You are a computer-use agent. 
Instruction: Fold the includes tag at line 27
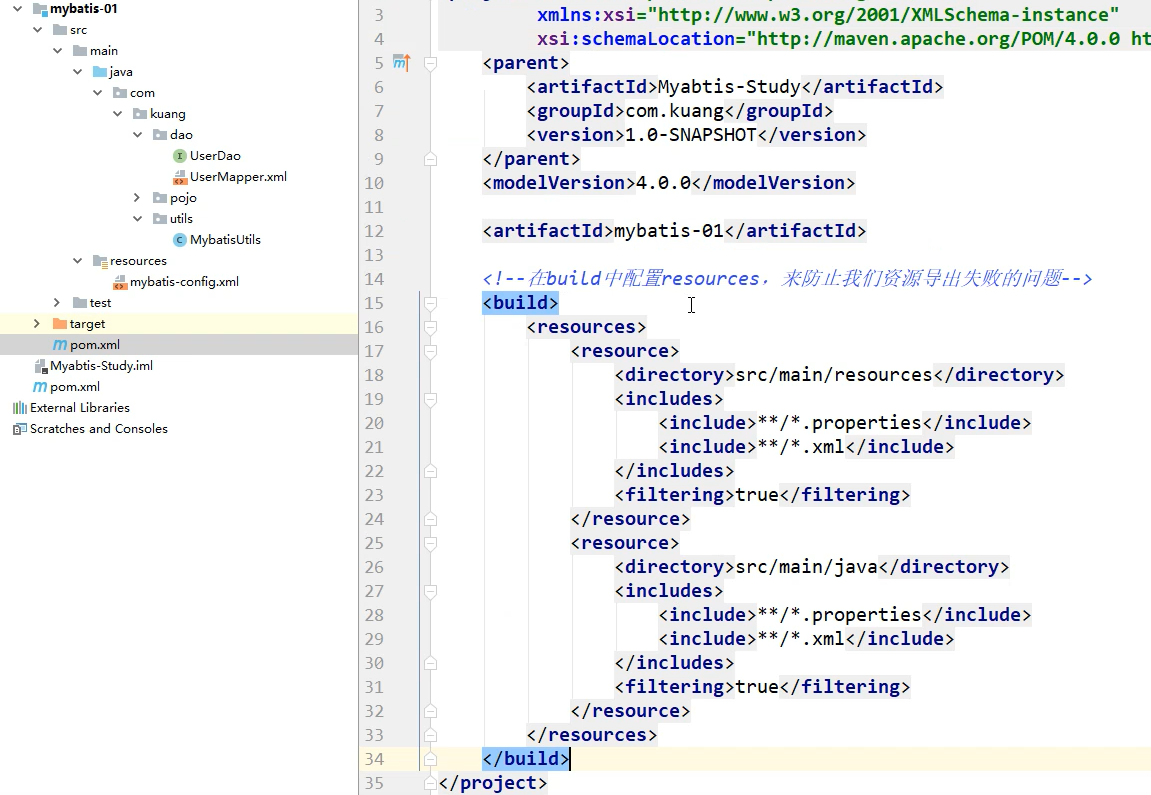point(431,591)
